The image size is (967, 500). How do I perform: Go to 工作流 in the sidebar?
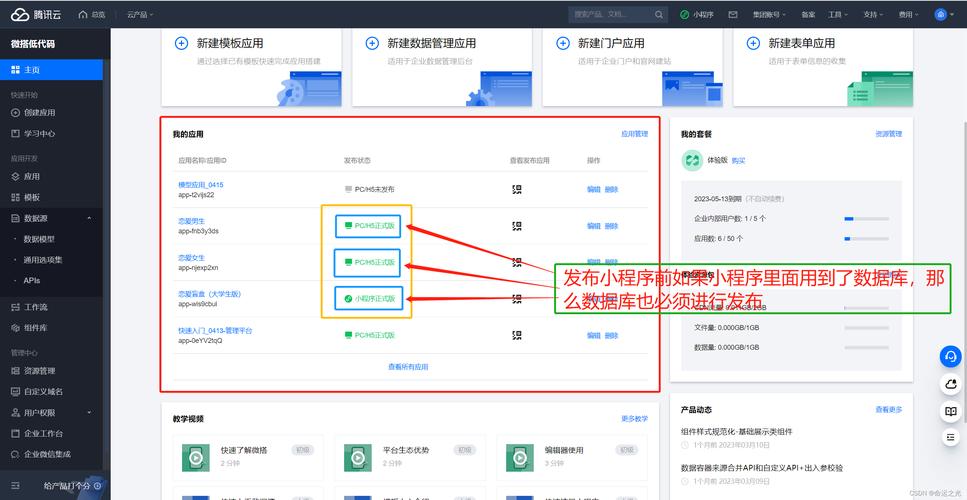[x=36, y=307]
